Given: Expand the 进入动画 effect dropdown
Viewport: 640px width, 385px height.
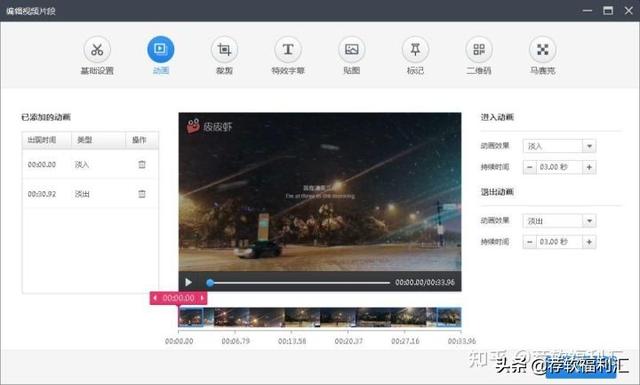Looking at the screenshot, I should click(x=589, y=146).
